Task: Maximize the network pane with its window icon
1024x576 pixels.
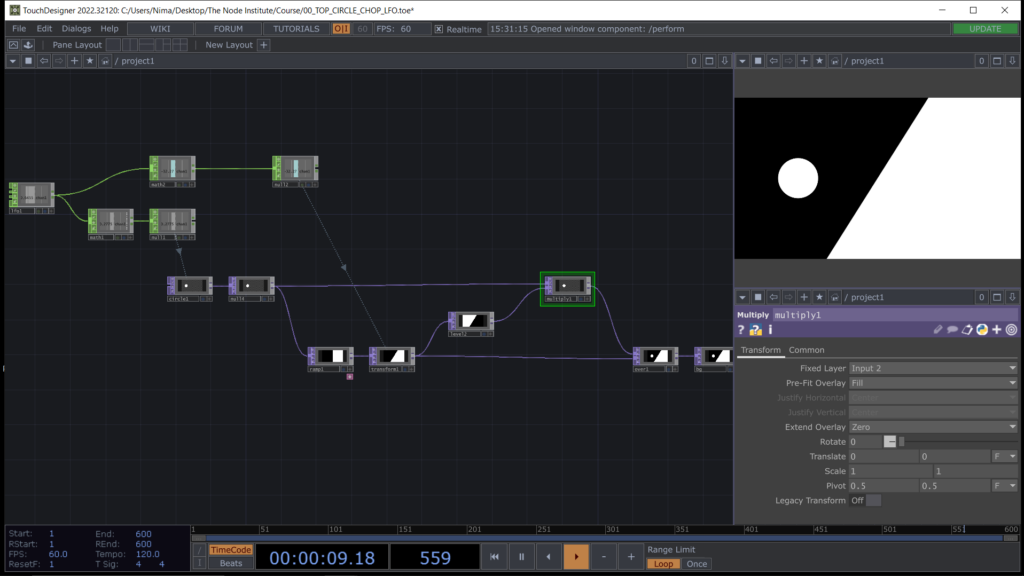Action: coord(709,61)
